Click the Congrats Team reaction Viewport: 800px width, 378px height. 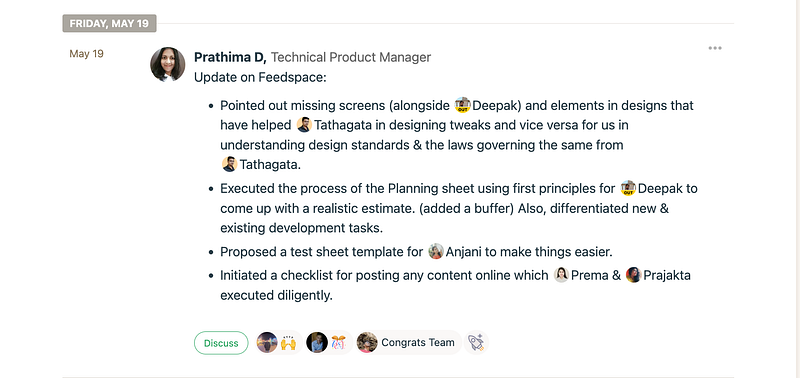pyautogui.click(x=408, y=342)
